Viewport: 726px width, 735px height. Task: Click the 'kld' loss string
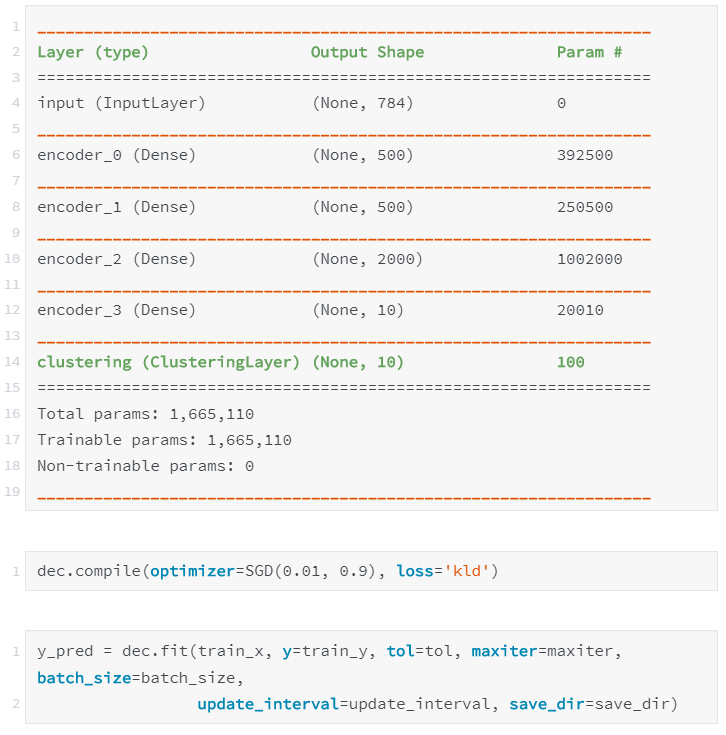click(x=467, y=572)
